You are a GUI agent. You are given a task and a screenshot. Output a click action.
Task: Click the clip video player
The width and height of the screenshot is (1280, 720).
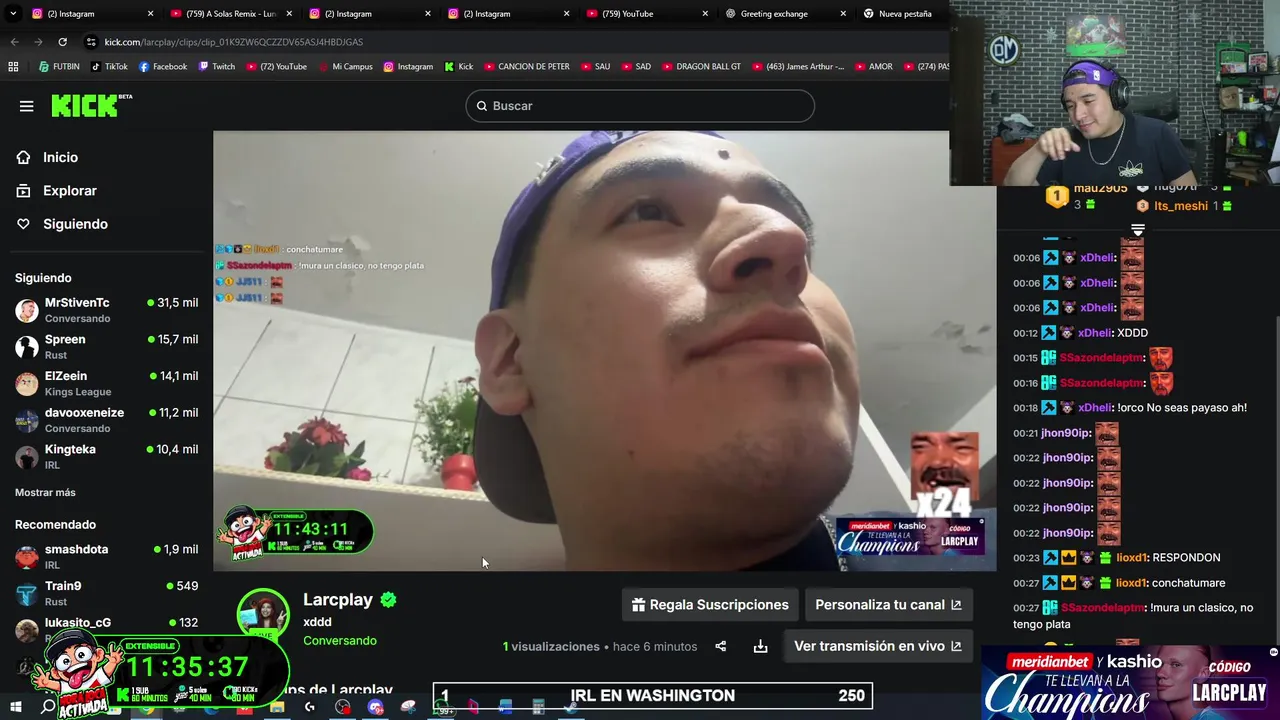(x=604, y=351)
